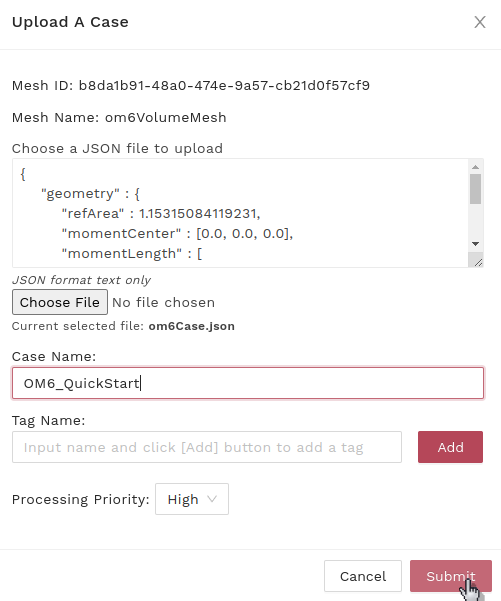The height and width of the screenshot is (601, 501).
Task: Click into the Tag Name input field
Action: [x=207, y=447]
